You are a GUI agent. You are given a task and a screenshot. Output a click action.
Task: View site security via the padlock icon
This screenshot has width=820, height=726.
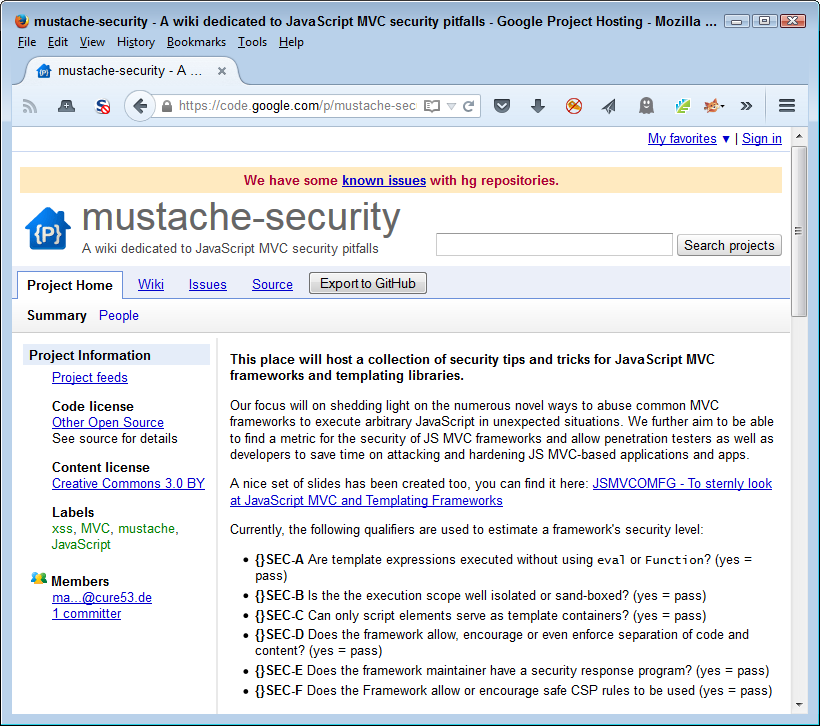coord(166,105)
